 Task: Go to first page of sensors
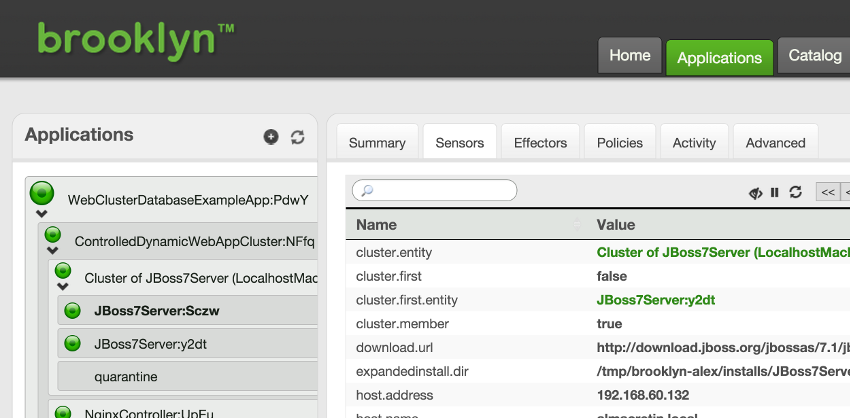828,192
